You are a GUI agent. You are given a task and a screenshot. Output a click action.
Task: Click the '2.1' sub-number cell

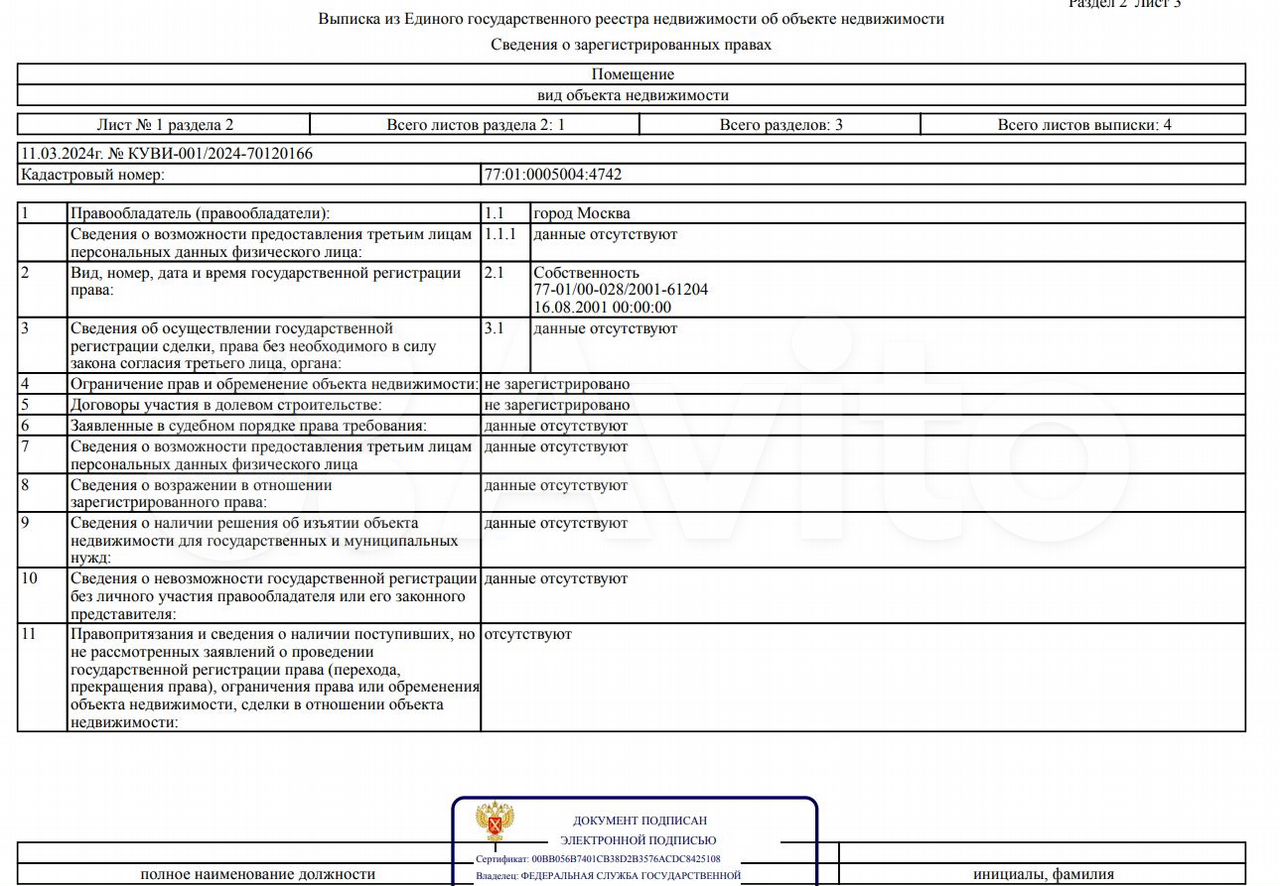click(x=505, y=289)
